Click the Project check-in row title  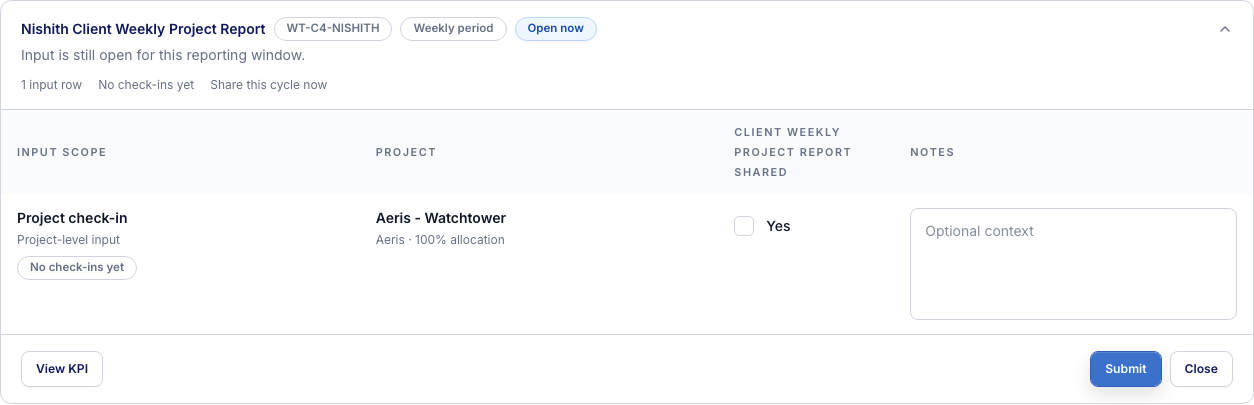pos(72,218)
